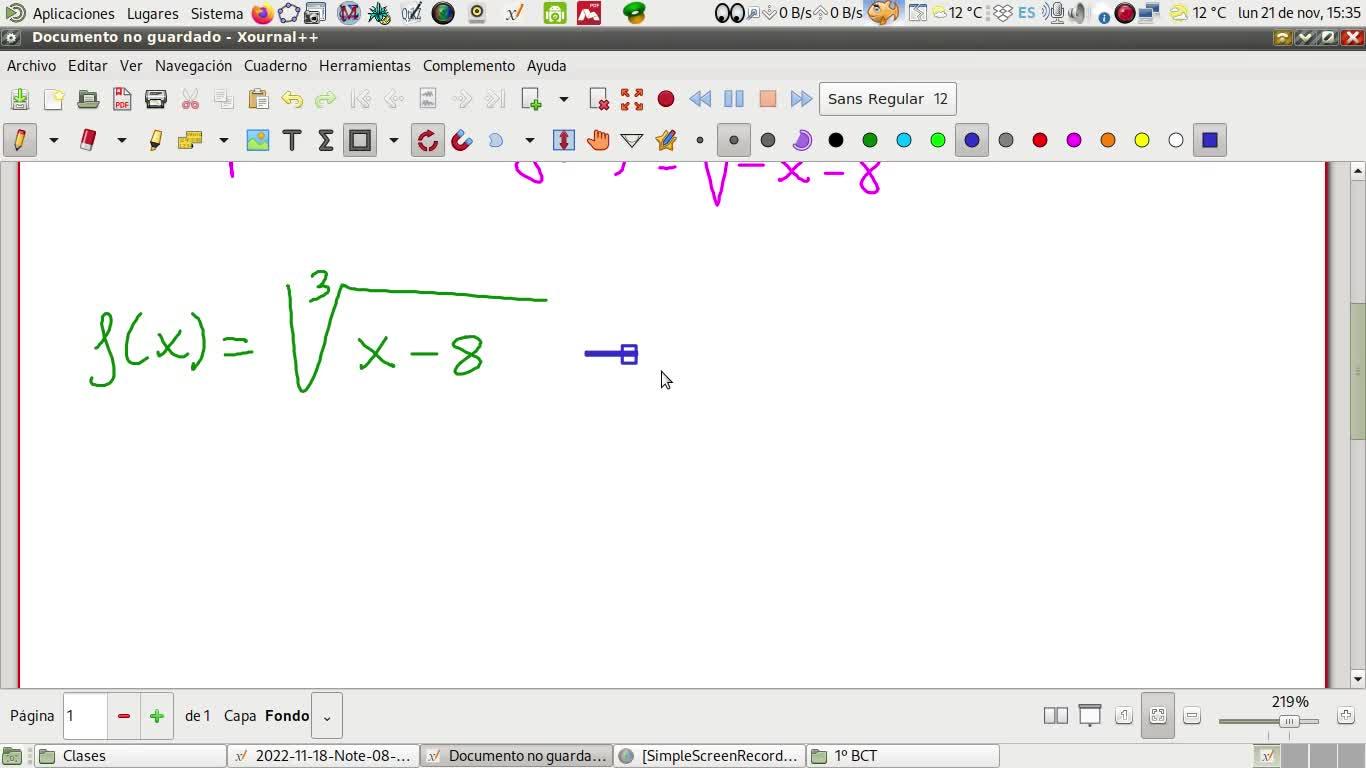Create a new document with the New icon
This screenshot has height=768, width=1366.
tap(54, 99)
